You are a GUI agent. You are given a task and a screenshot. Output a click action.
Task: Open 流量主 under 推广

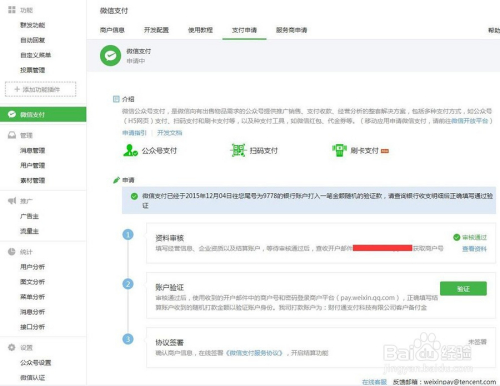pos(29,231)
